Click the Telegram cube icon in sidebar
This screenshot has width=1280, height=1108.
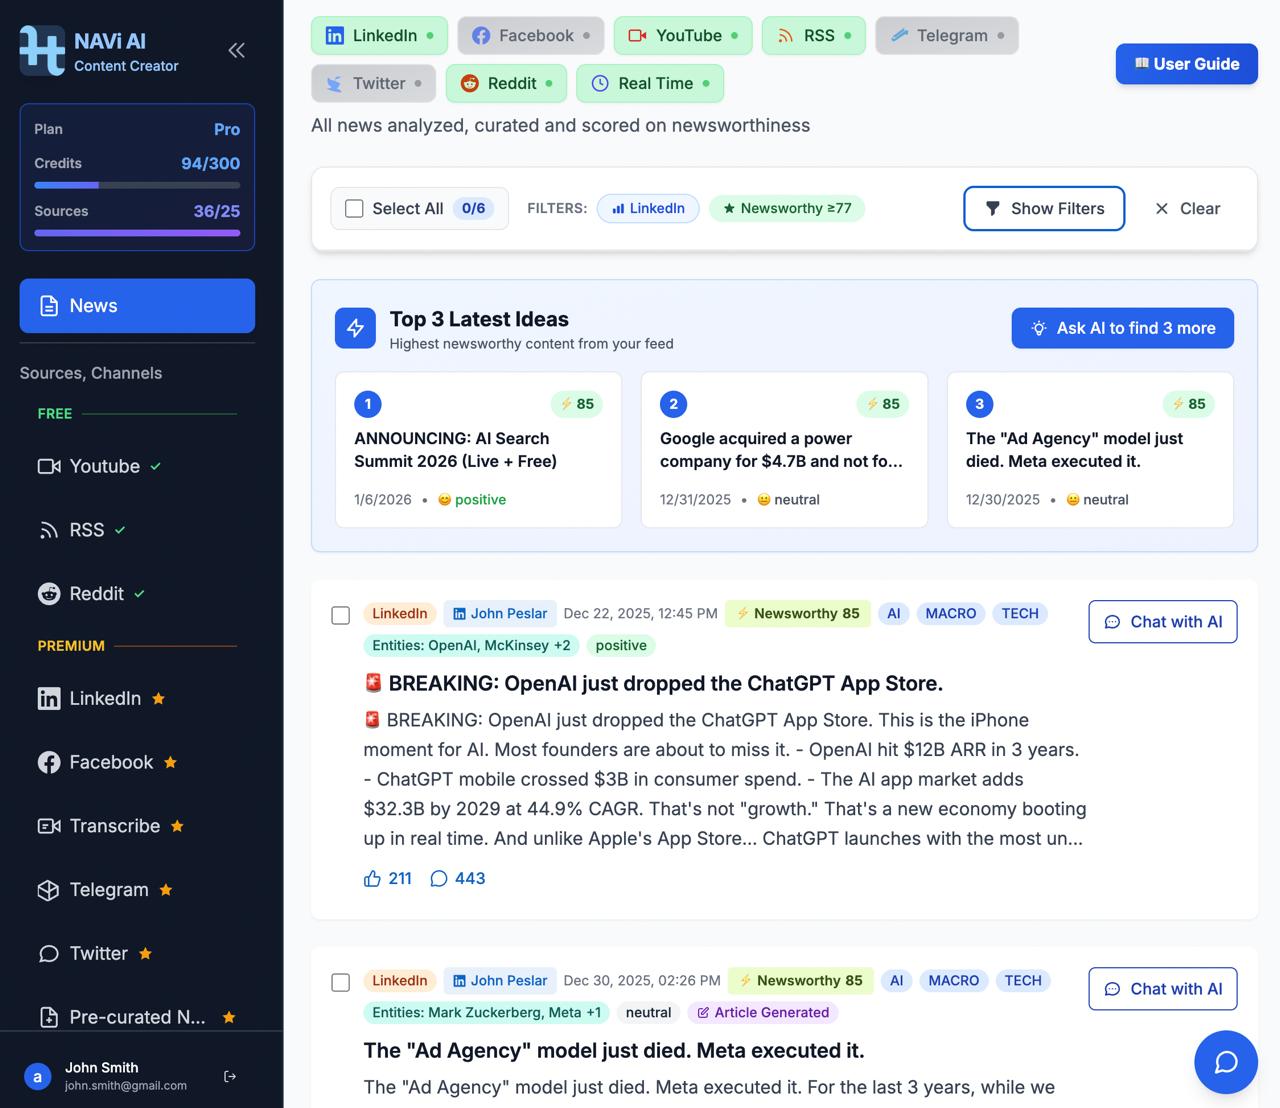pos(49,890)
